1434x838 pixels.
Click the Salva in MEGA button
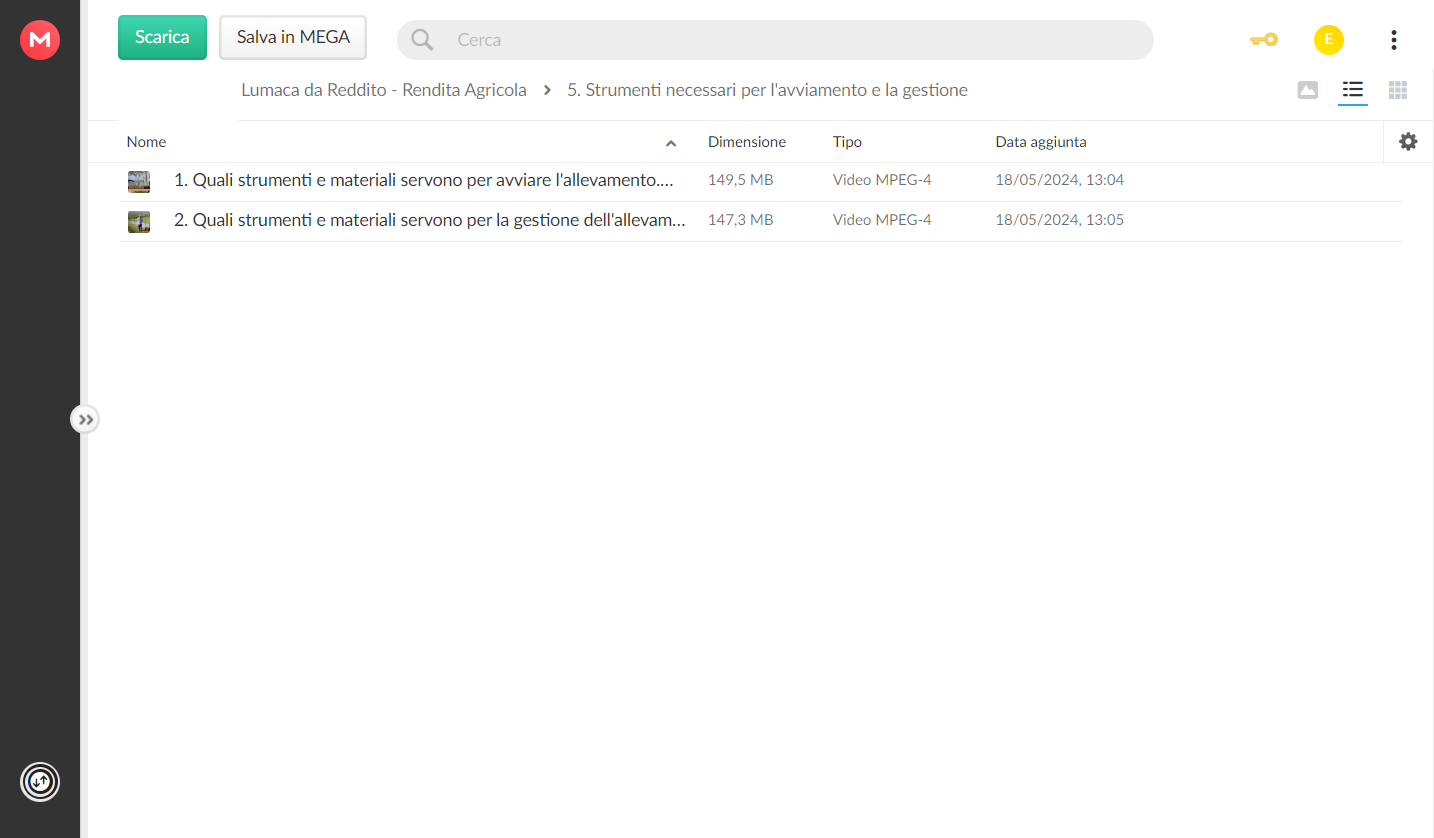293,37
